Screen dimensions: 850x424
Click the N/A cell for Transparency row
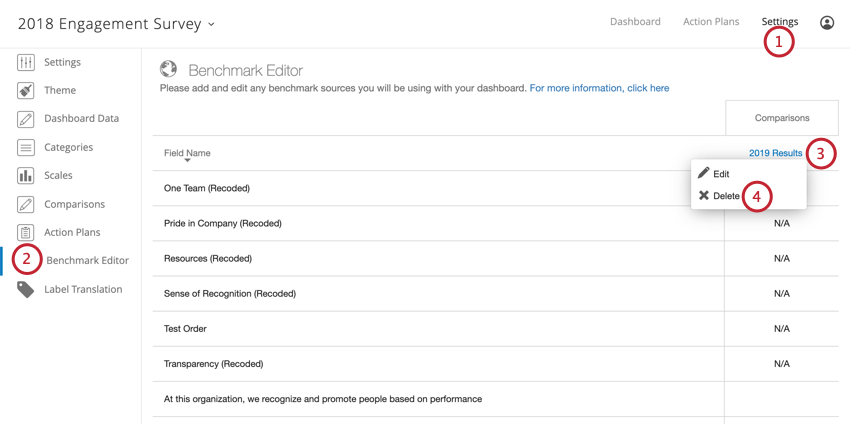[782, 364]
